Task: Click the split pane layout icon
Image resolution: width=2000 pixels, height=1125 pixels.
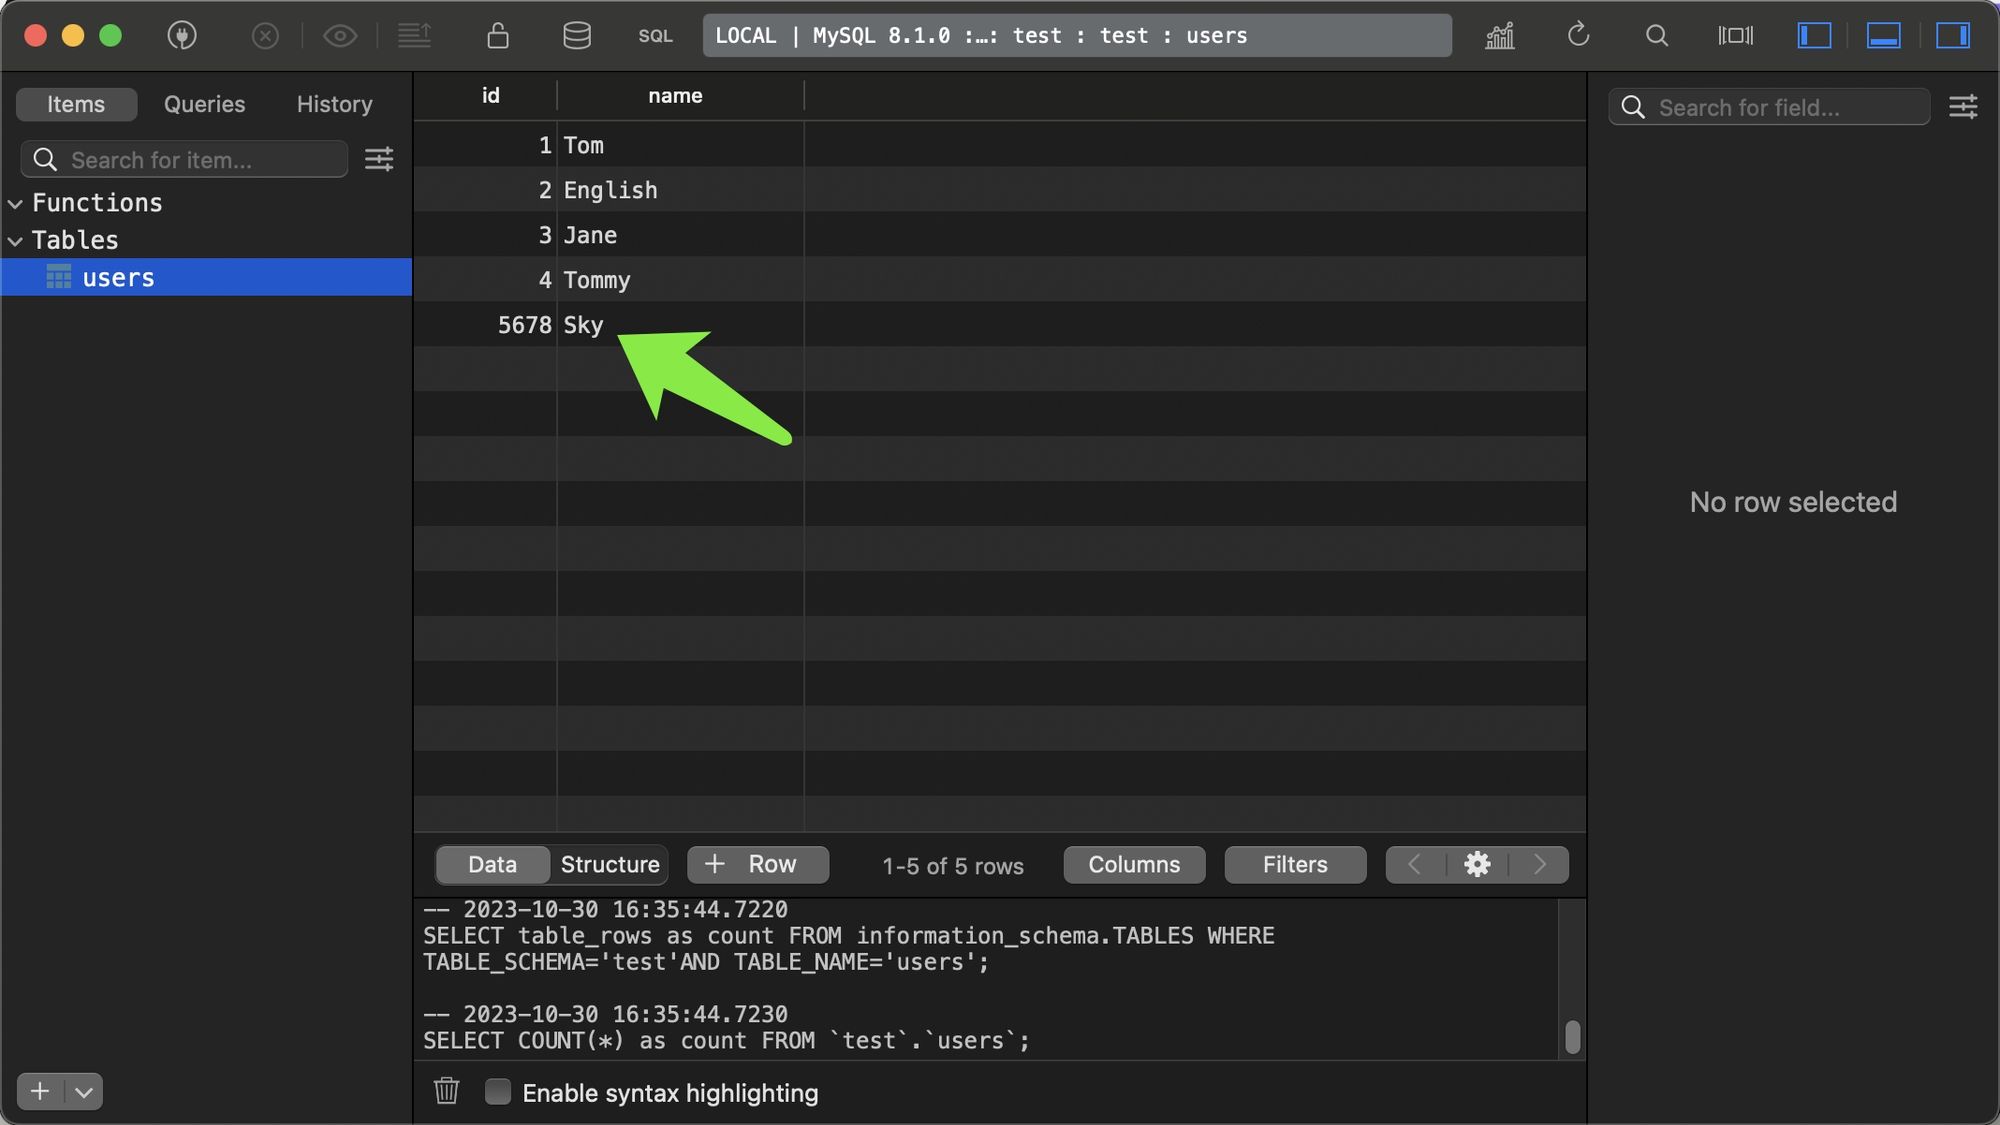Action: click(x=1735, y=36)
